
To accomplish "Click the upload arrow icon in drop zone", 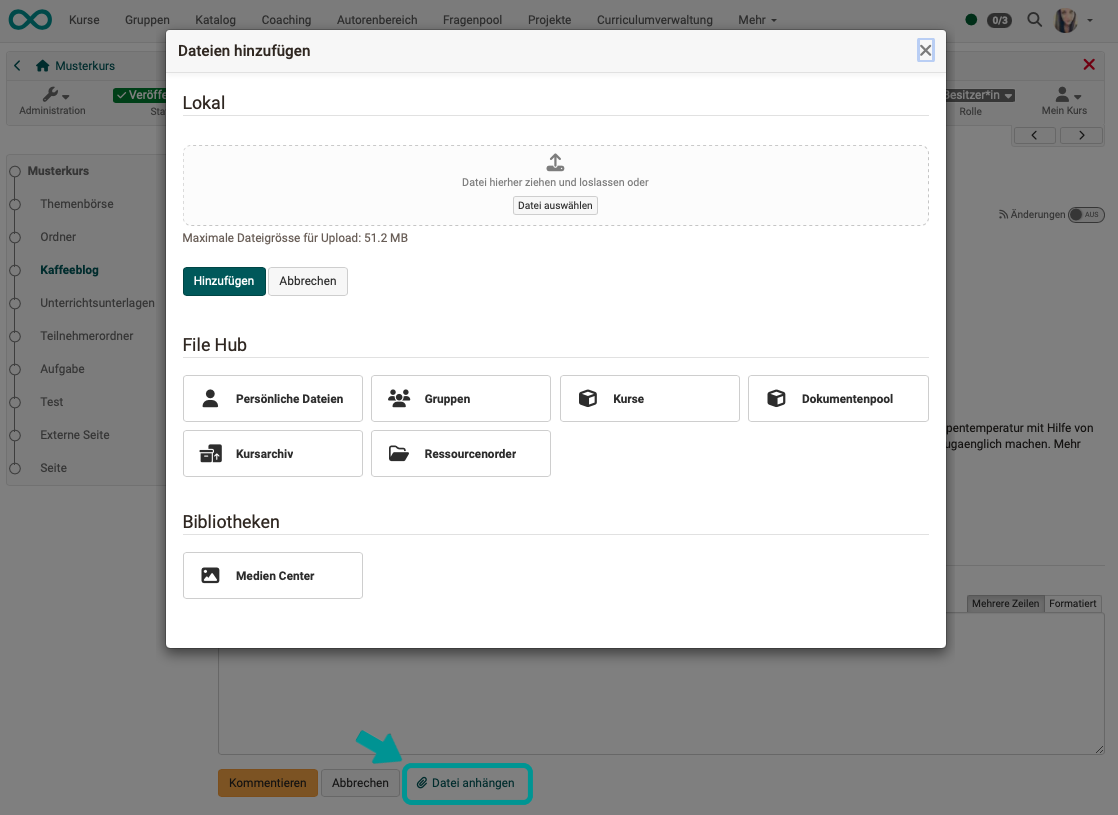I will (x=555, y=163).
